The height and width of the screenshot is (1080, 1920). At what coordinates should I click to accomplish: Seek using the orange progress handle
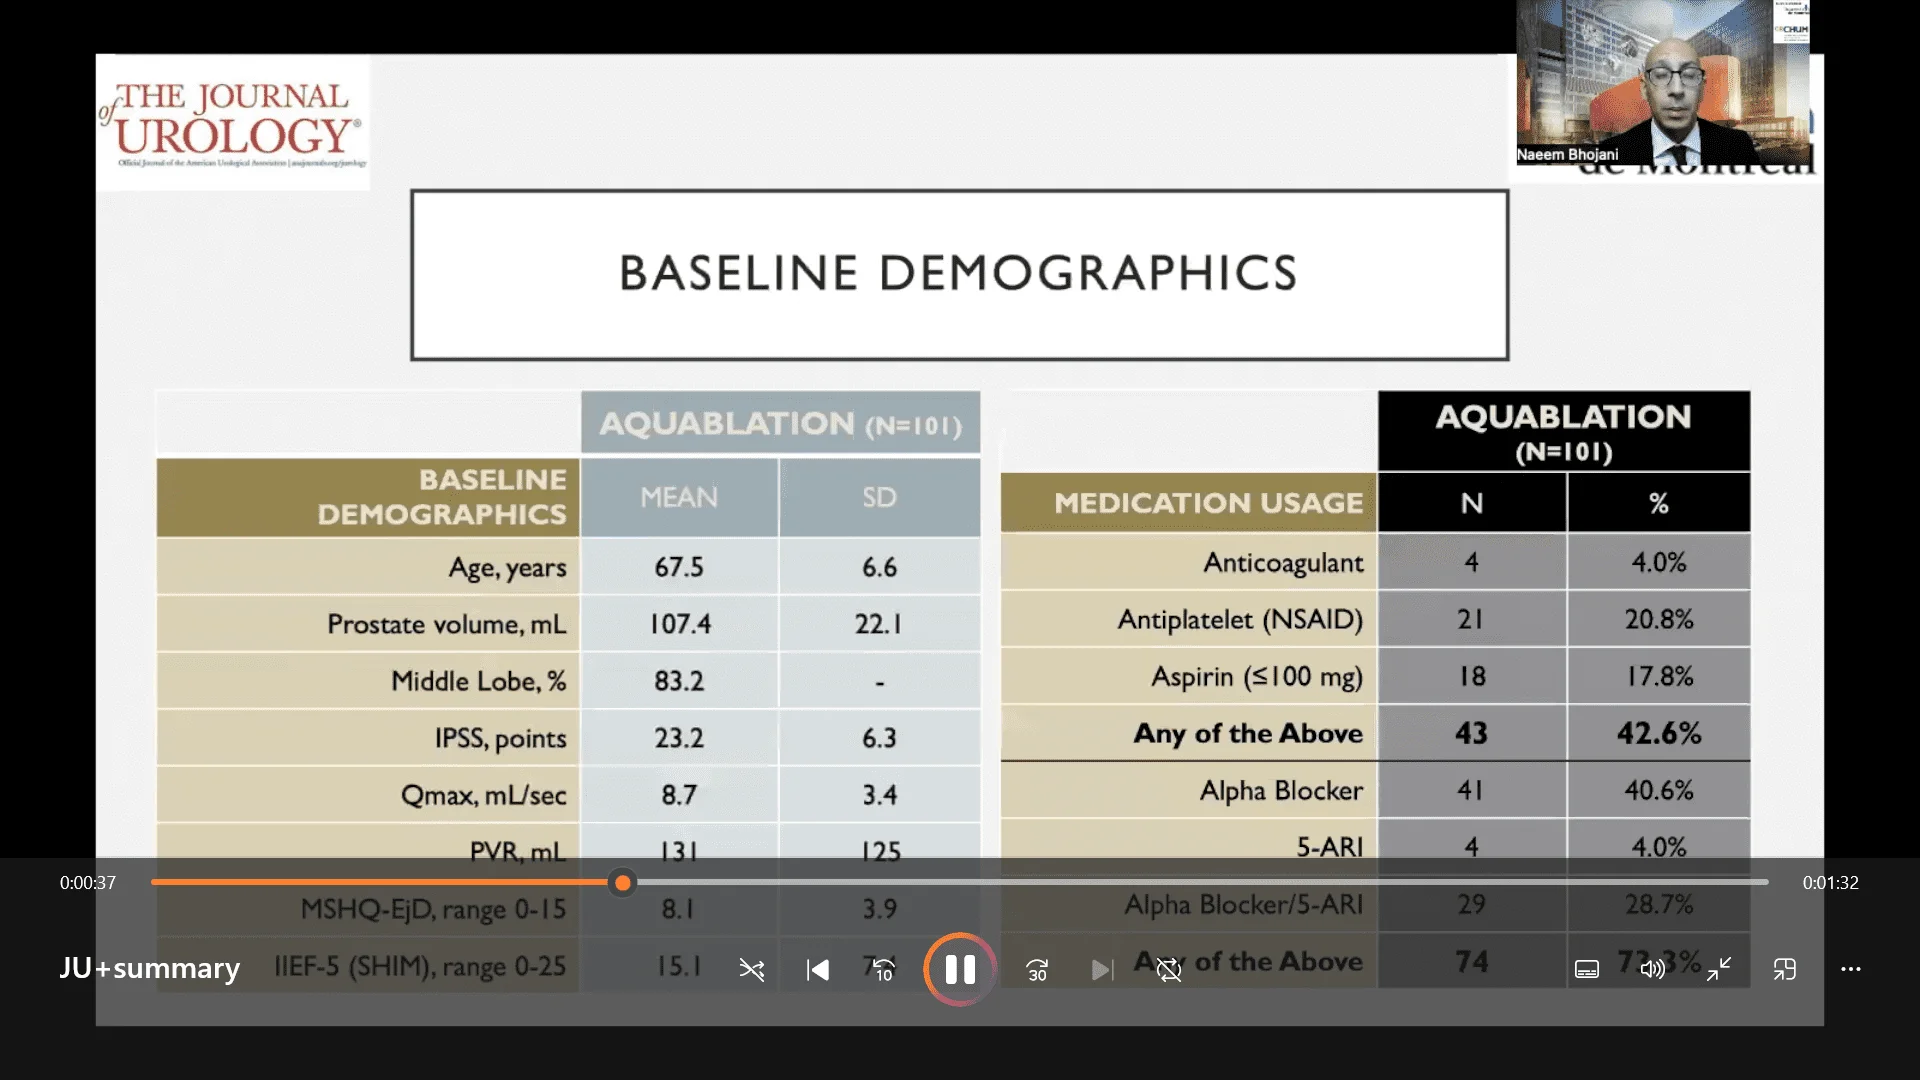(623, 883)
